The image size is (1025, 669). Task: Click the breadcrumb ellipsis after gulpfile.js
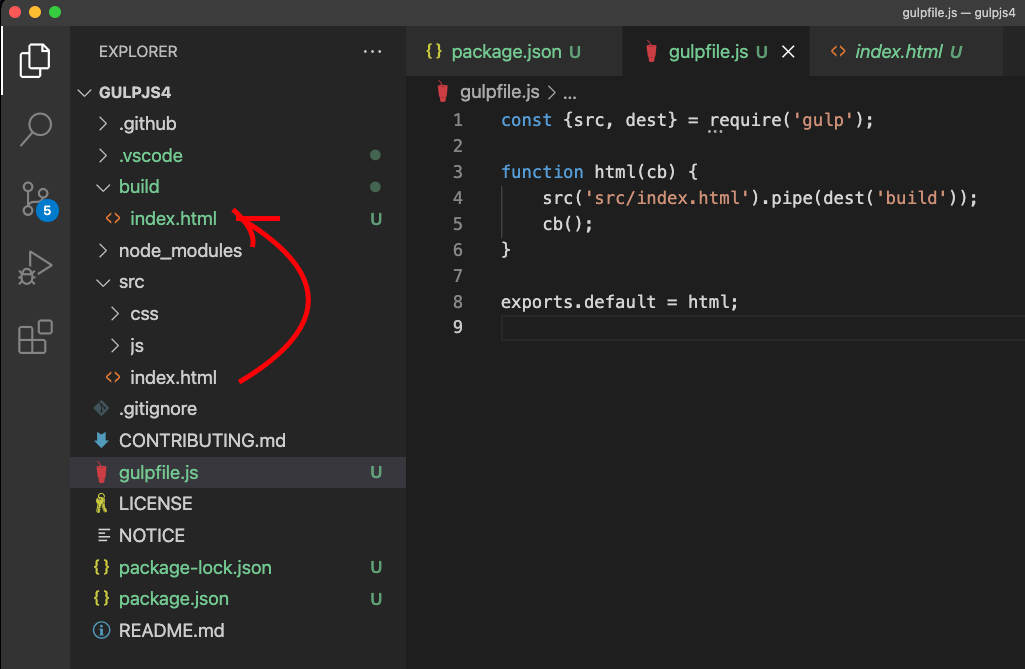click(570, 95)
